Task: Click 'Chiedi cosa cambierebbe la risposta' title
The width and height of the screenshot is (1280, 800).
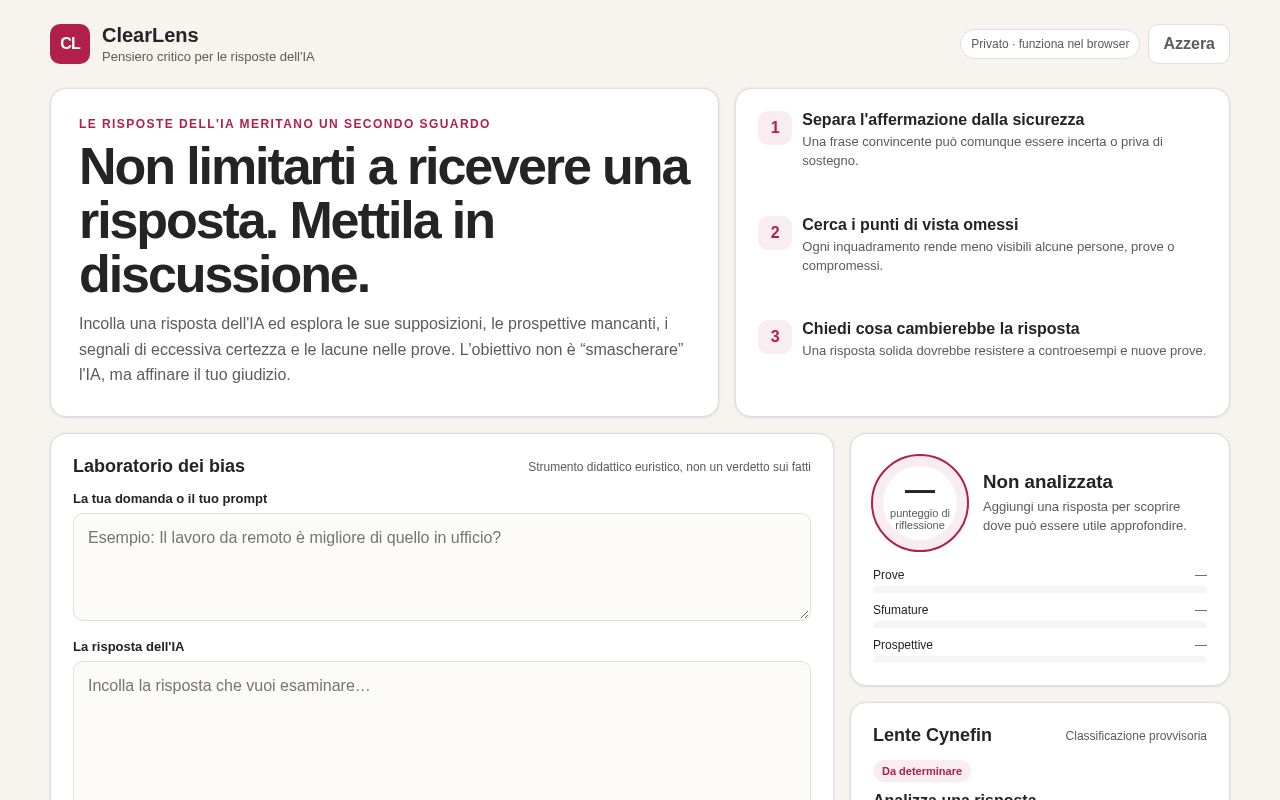Action: click(x=941, y=329)
